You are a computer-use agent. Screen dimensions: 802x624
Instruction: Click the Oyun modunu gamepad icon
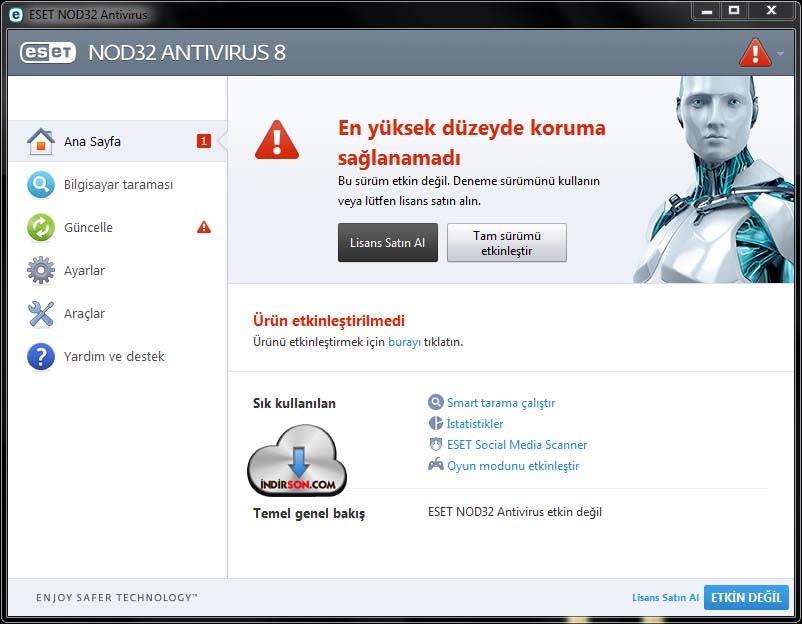coord(435,465)
